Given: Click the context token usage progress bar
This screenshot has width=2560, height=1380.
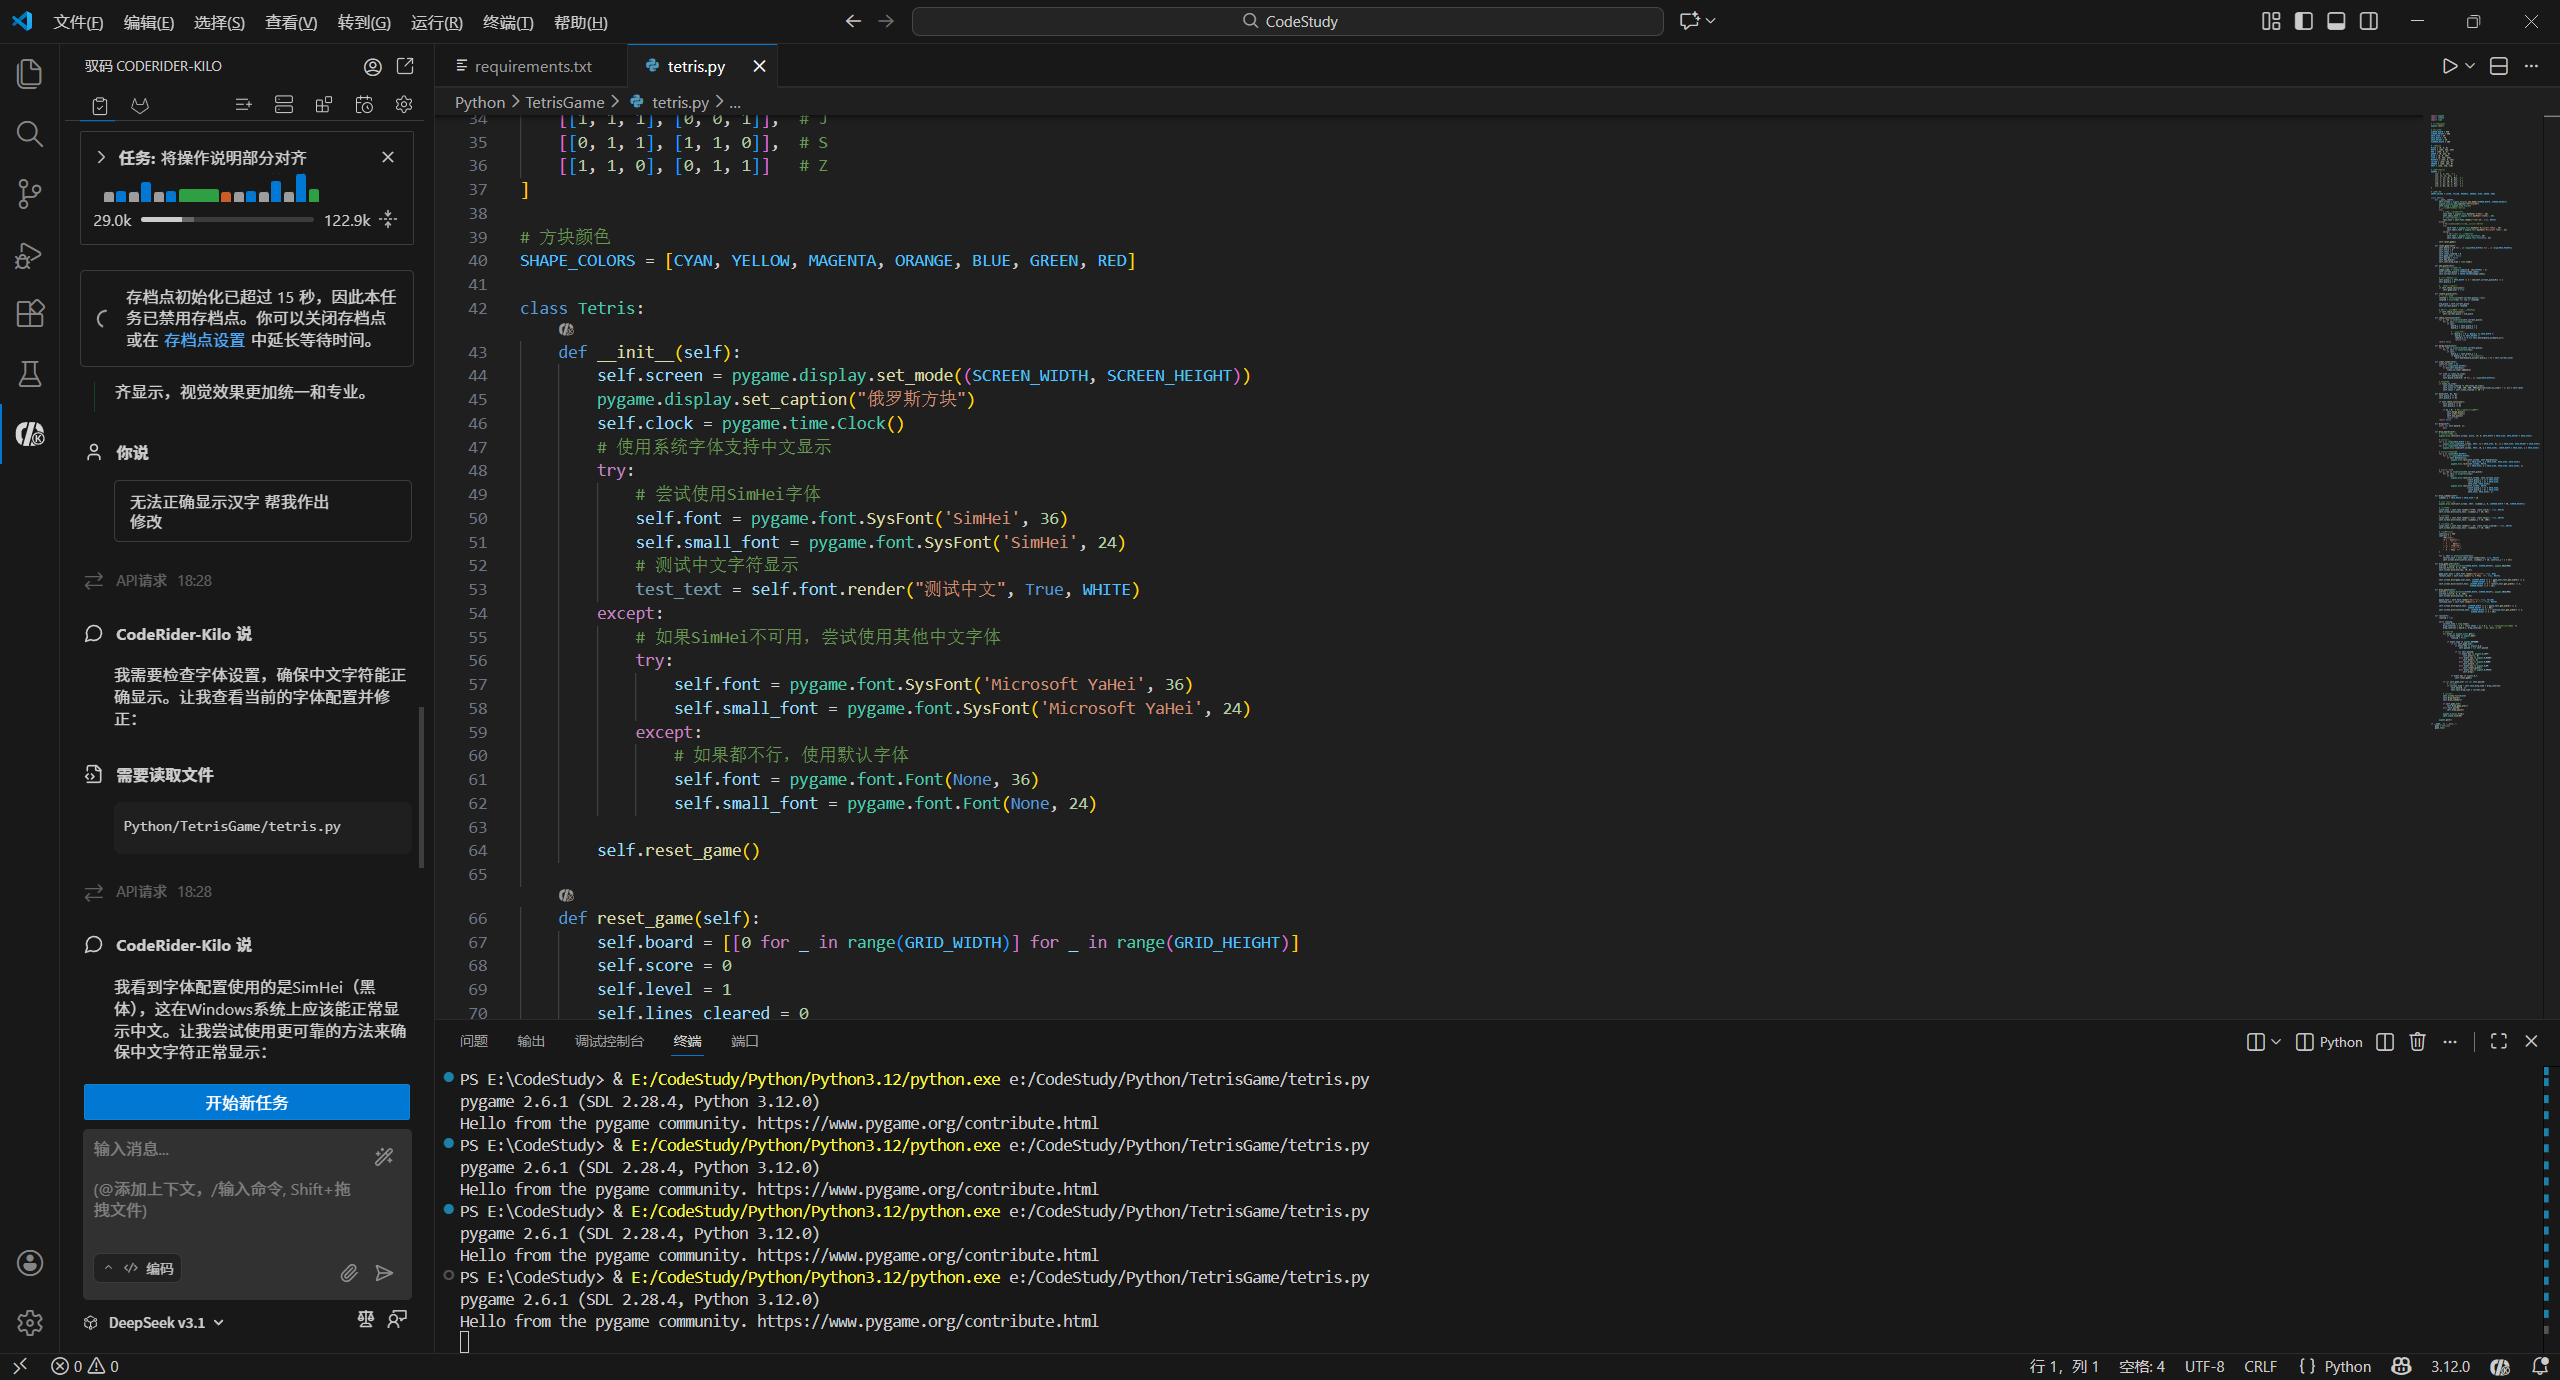Looking at the screenshot, I should click(227, 219).
